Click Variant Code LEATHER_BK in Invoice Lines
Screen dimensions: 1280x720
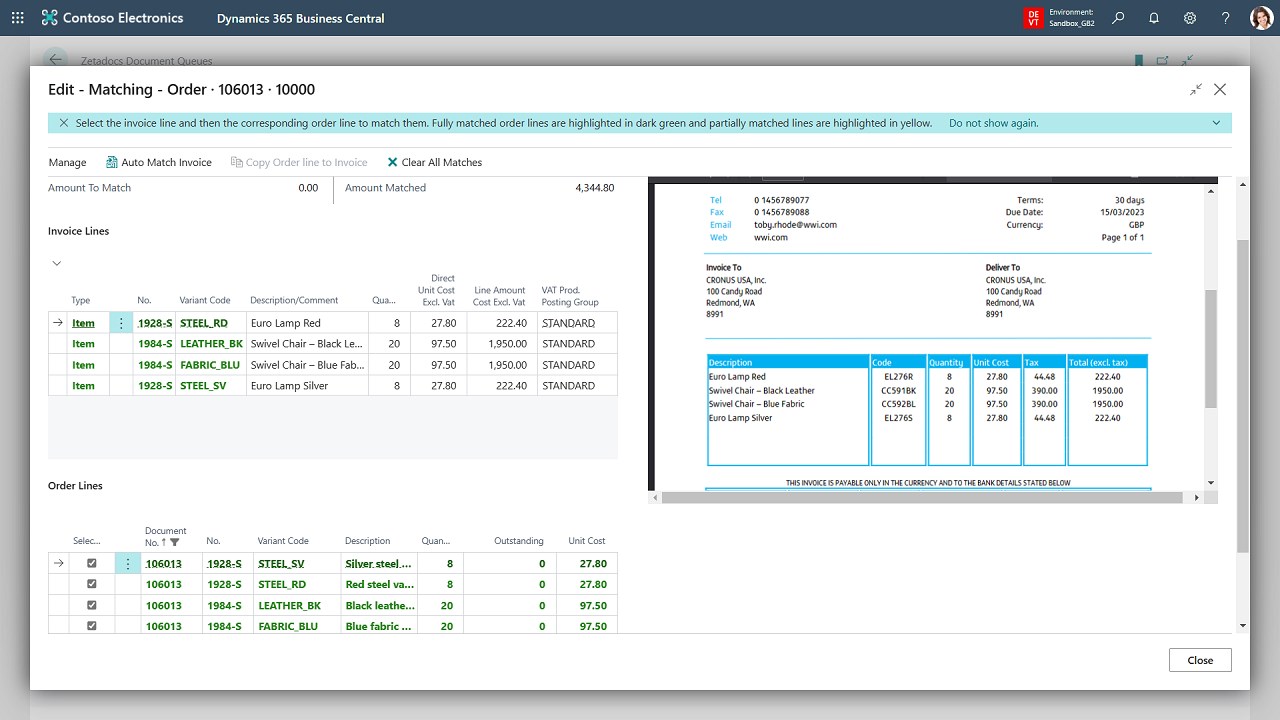pos(211,344)
